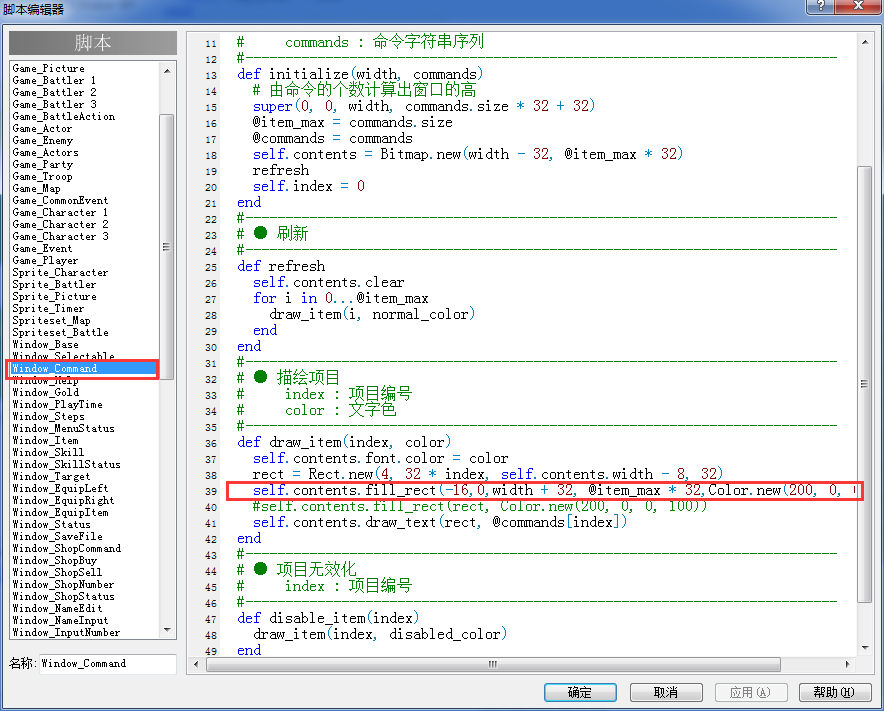Select Window_Gold script
The image size is (884, 711).
(46, 392)
